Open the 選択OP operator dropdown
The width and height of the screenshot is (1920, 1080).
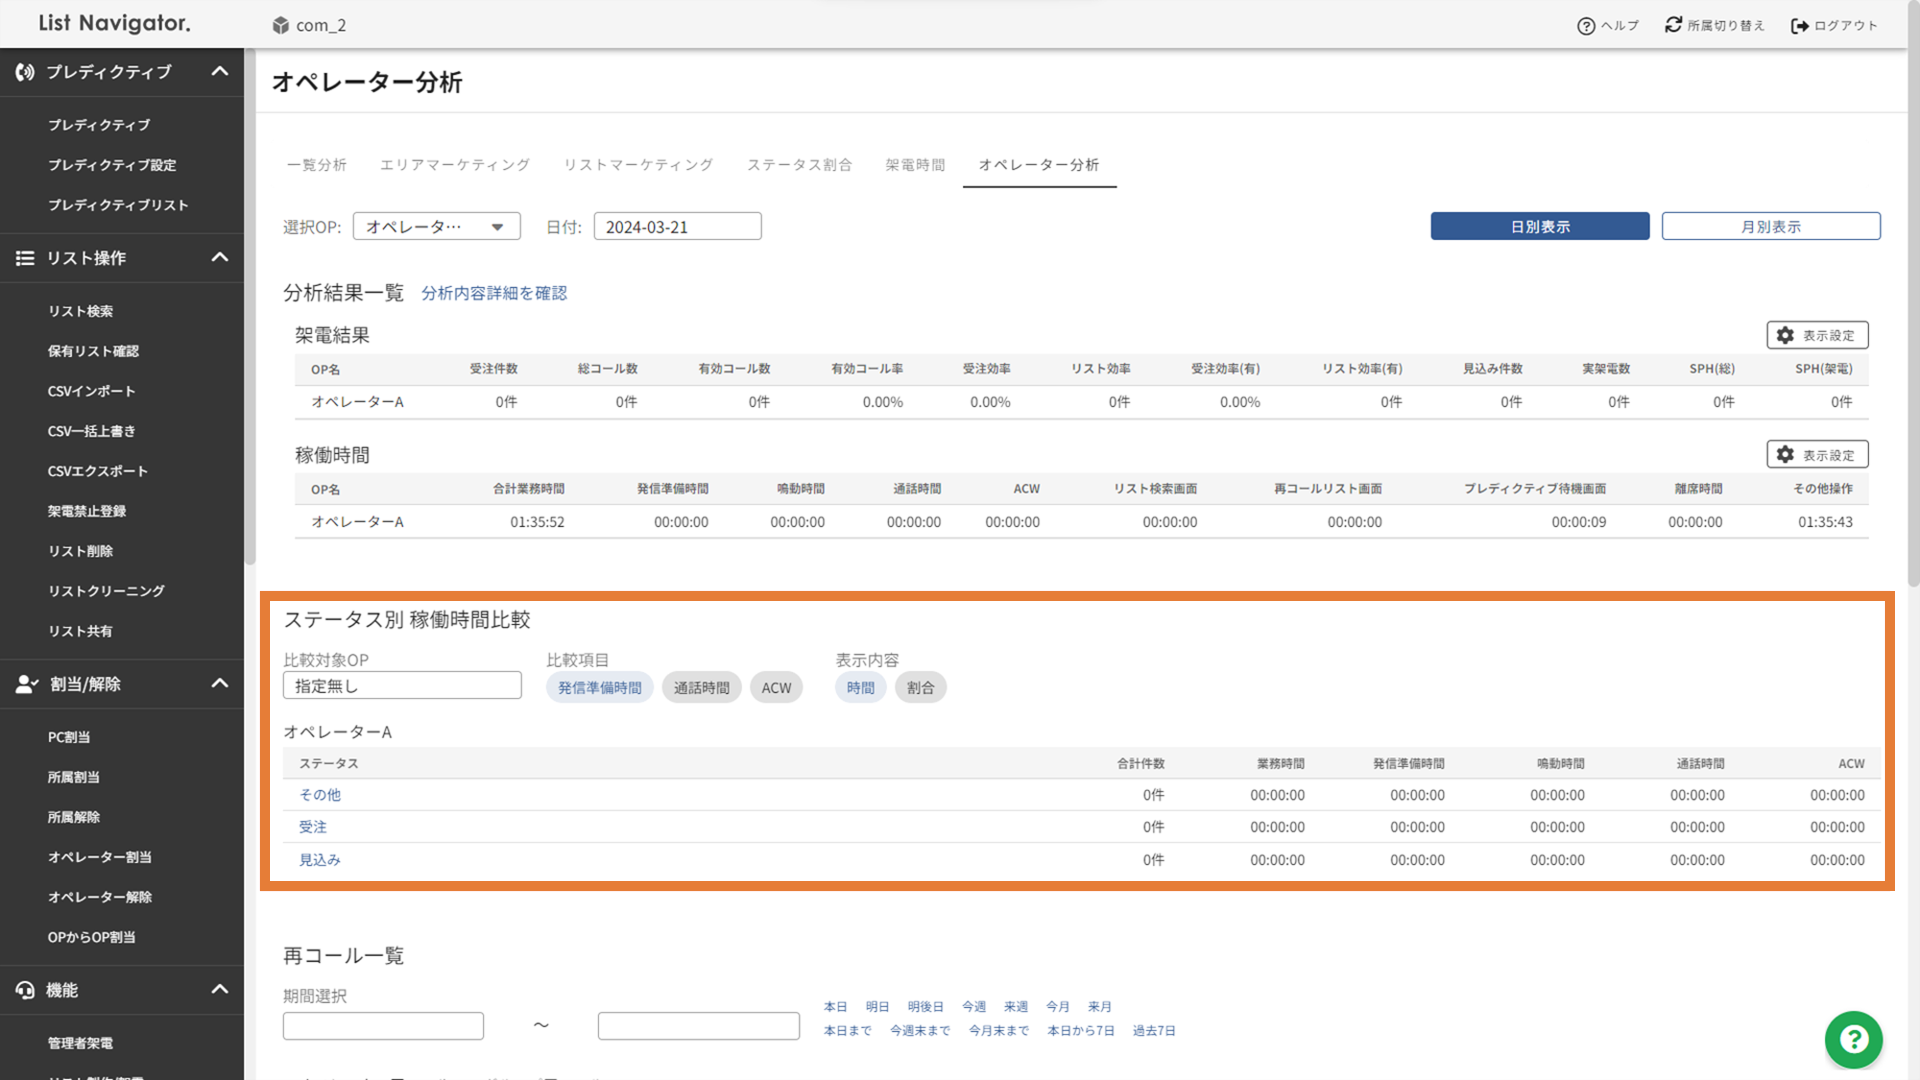pos(436,227)
